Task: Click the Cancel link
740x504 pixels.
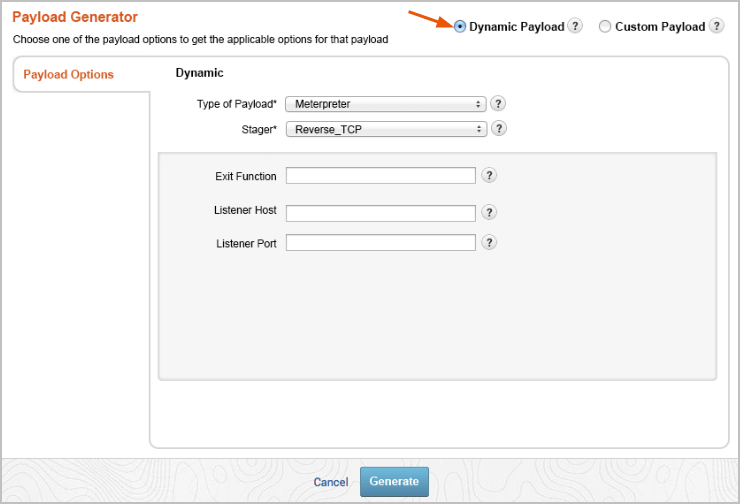Action: pyautogui.click(x=331, y=482)
